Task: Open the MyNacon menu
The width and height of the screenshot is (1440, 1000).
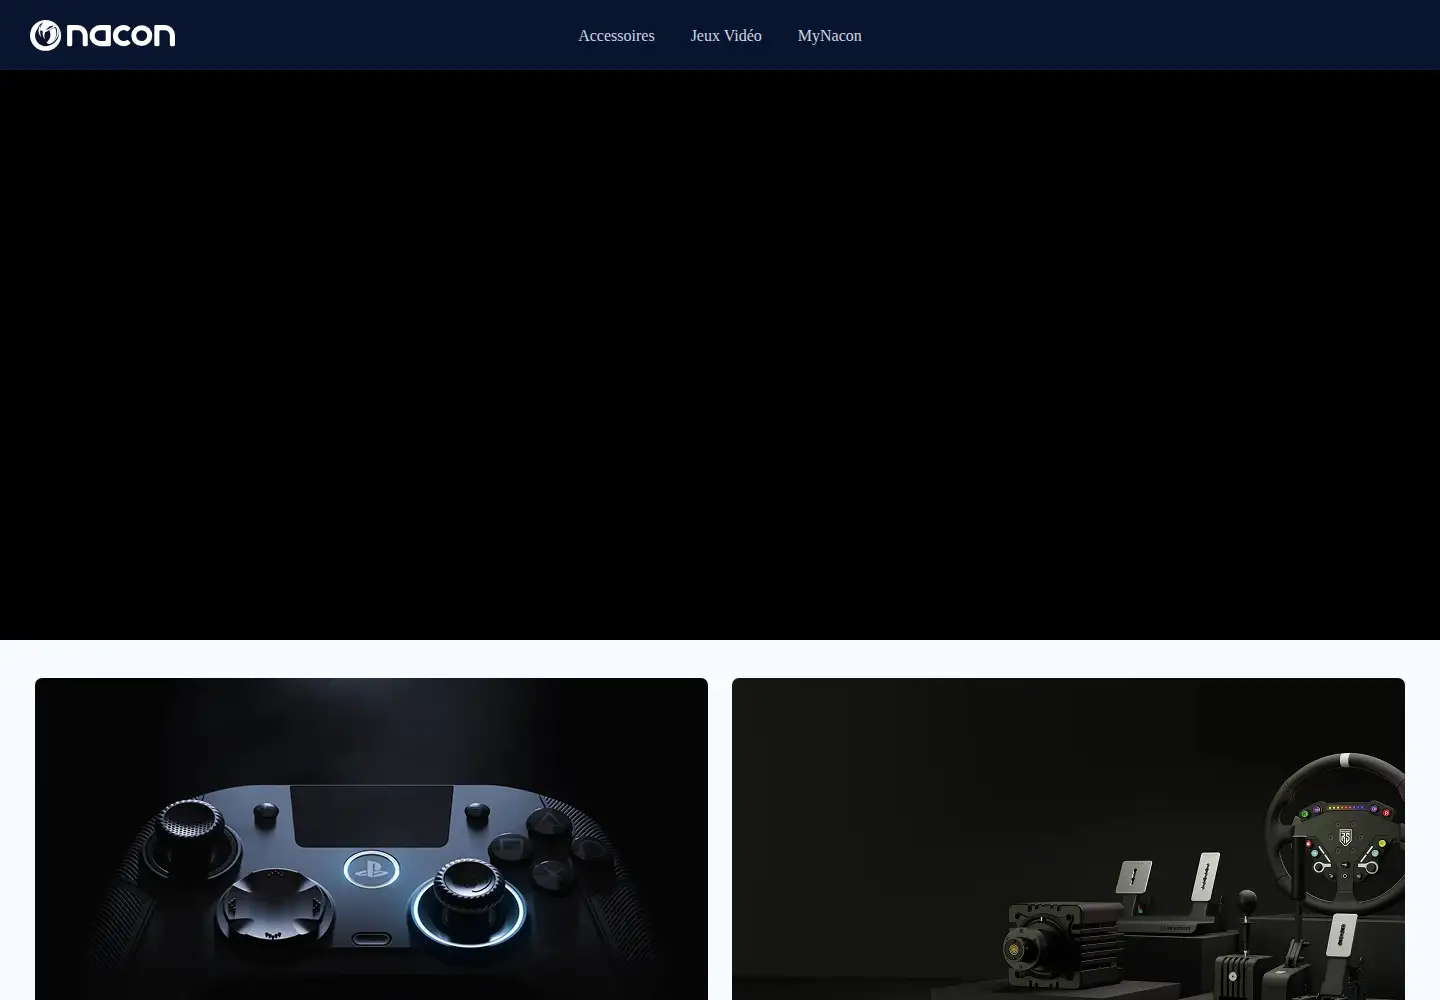Action: [829, 35]
